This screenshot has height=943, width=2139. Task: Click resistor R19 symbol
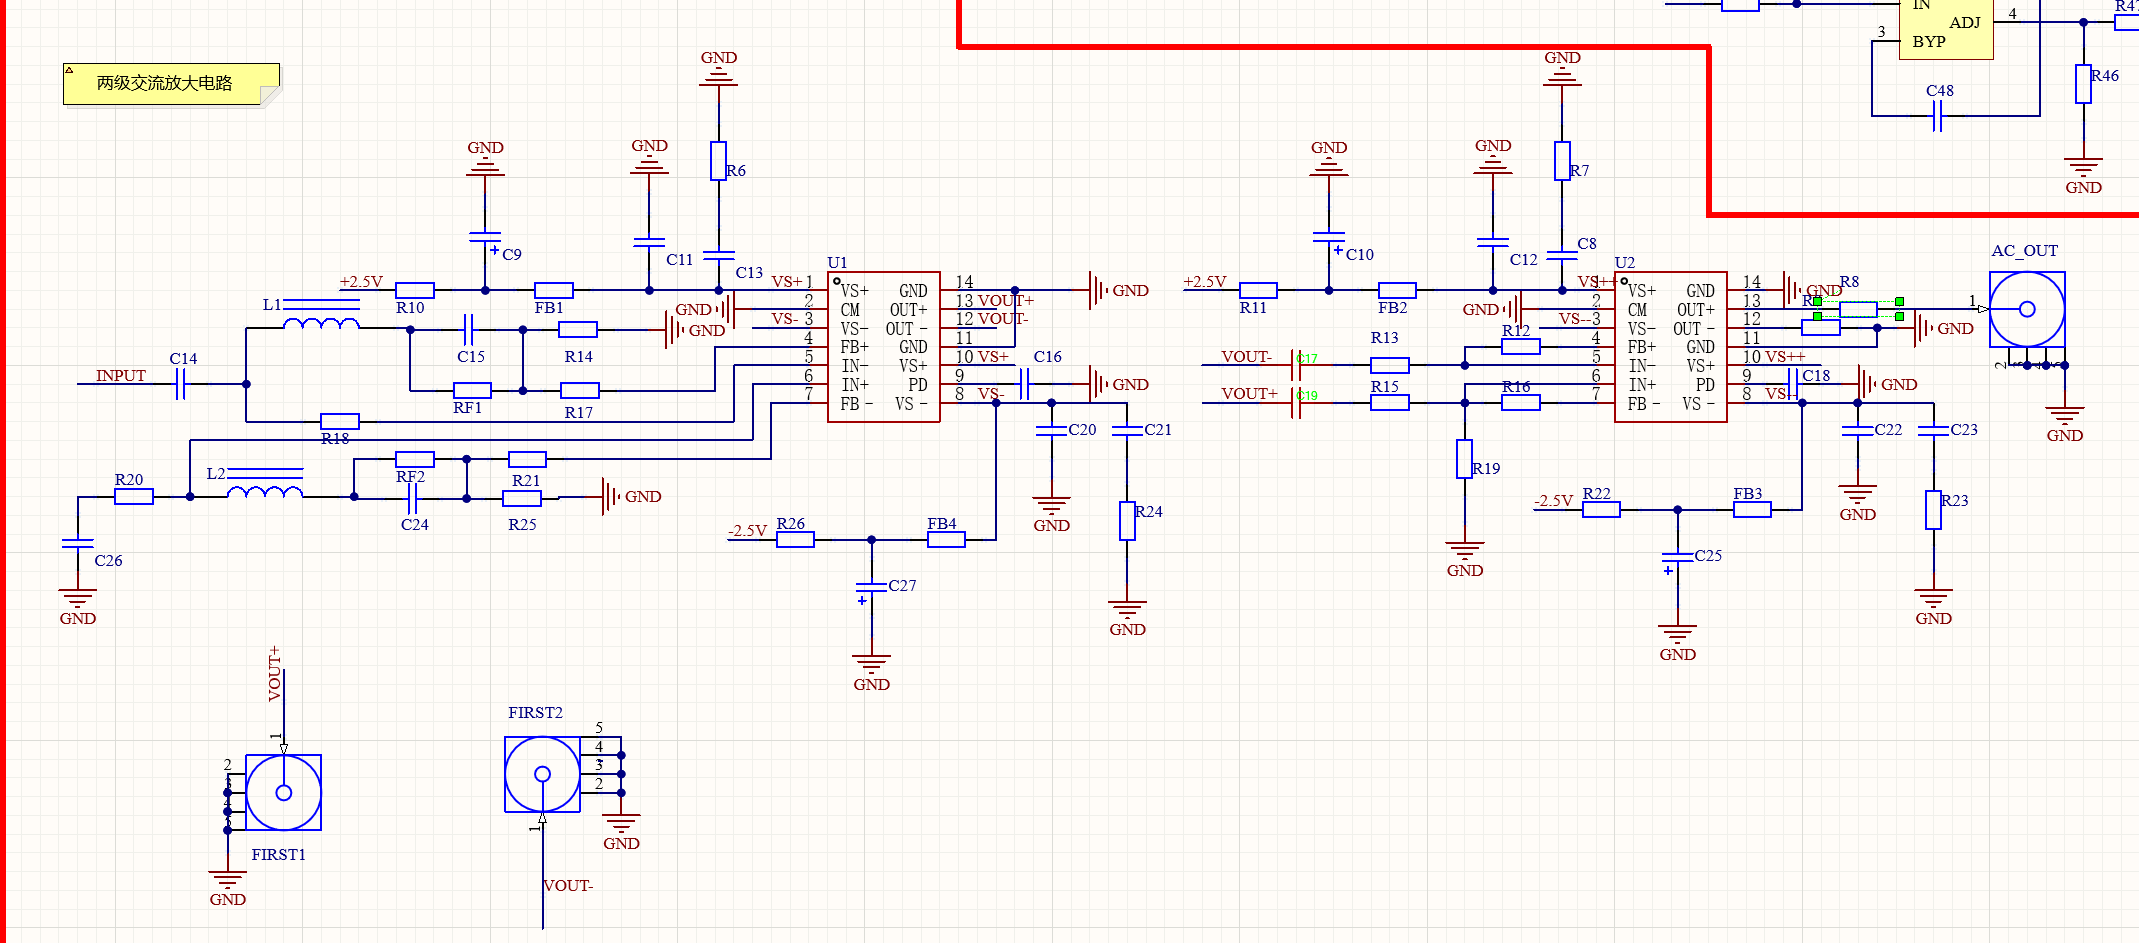pos(1464,459)
